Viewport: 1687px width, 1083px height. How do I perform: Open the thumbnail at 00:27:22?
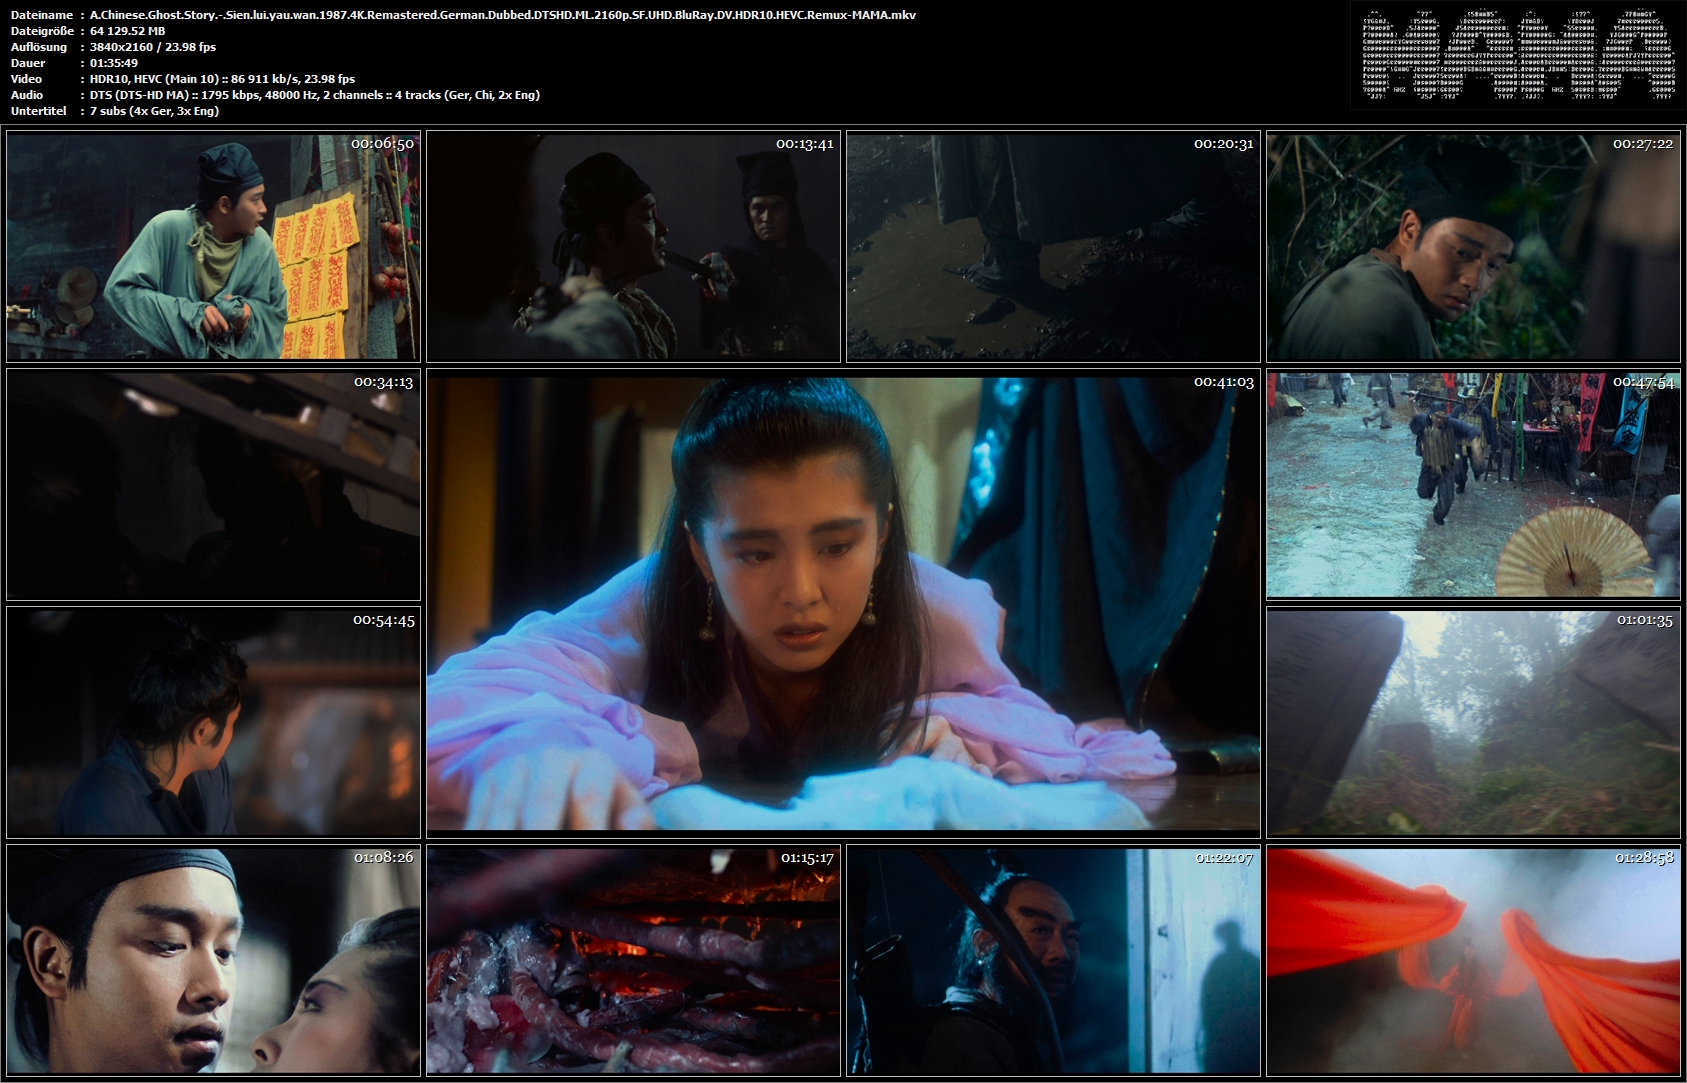pos(1473,246)
